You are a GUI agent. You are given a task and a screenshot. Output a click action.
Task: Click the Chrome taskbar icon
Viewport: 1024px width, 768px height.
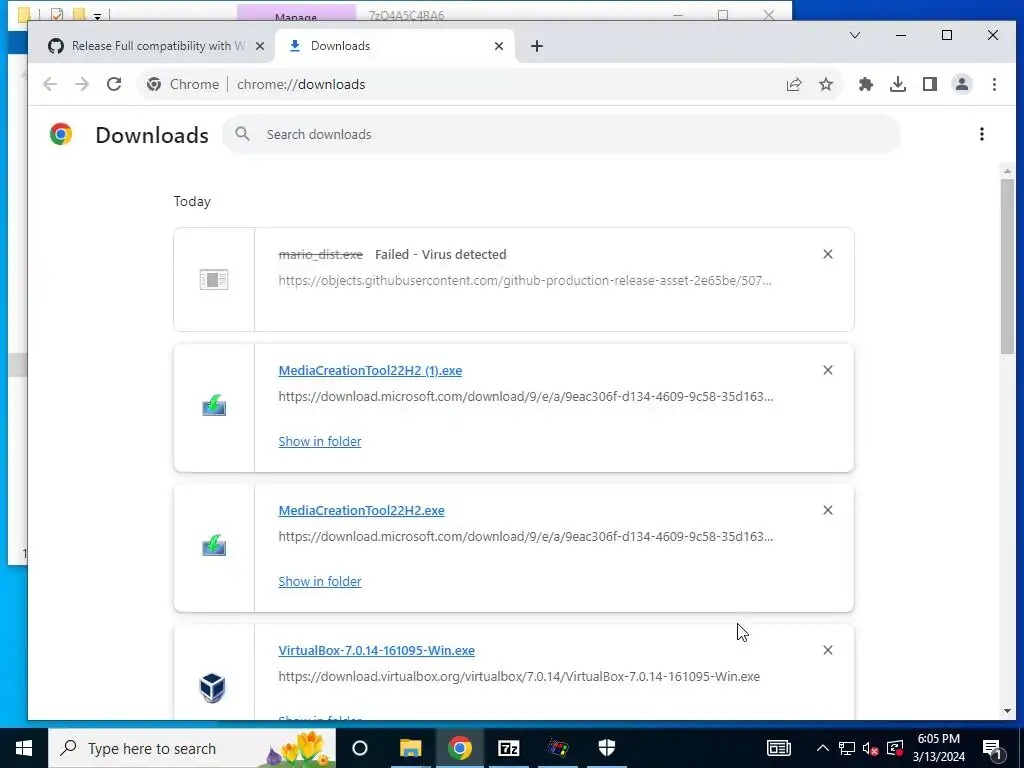click(459, 748)
